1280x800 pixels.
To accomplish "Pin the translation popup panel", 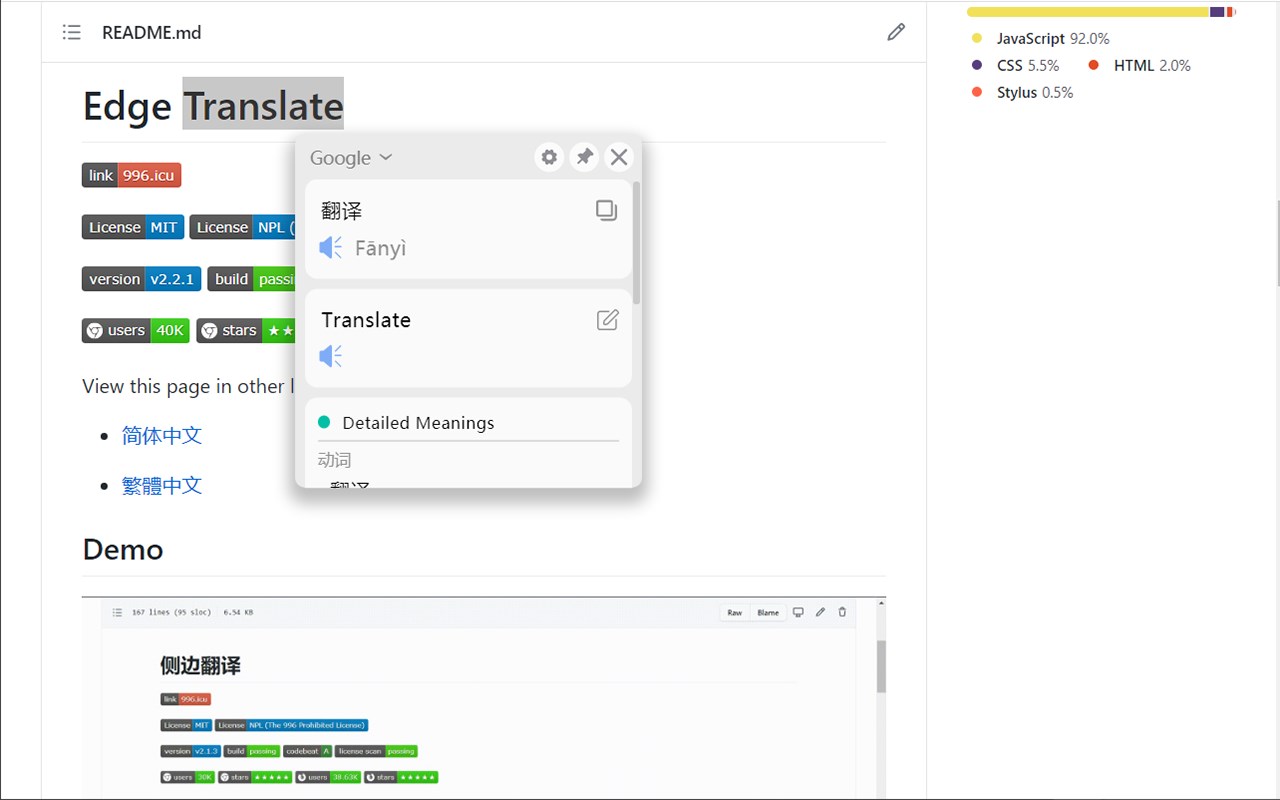I will click(584, 157).
